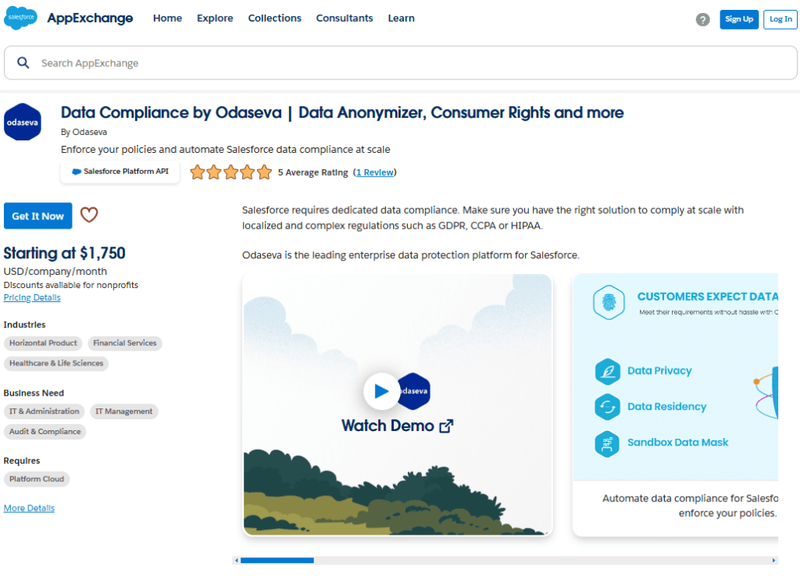The height and width of the screenshot is (580, 800).
Task: Select the IT Management tag
Action: pyautogui.click(x=124, y=411)
